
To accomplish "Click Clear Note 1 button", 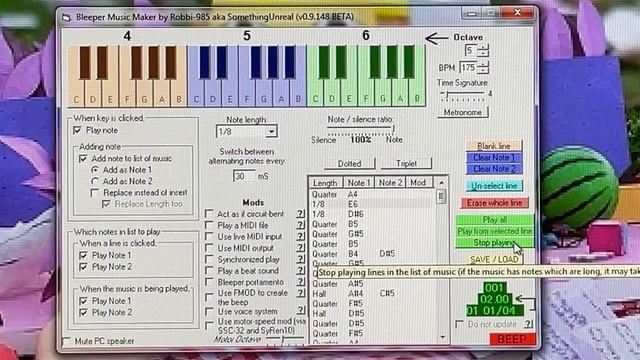I will pos(494,157).
